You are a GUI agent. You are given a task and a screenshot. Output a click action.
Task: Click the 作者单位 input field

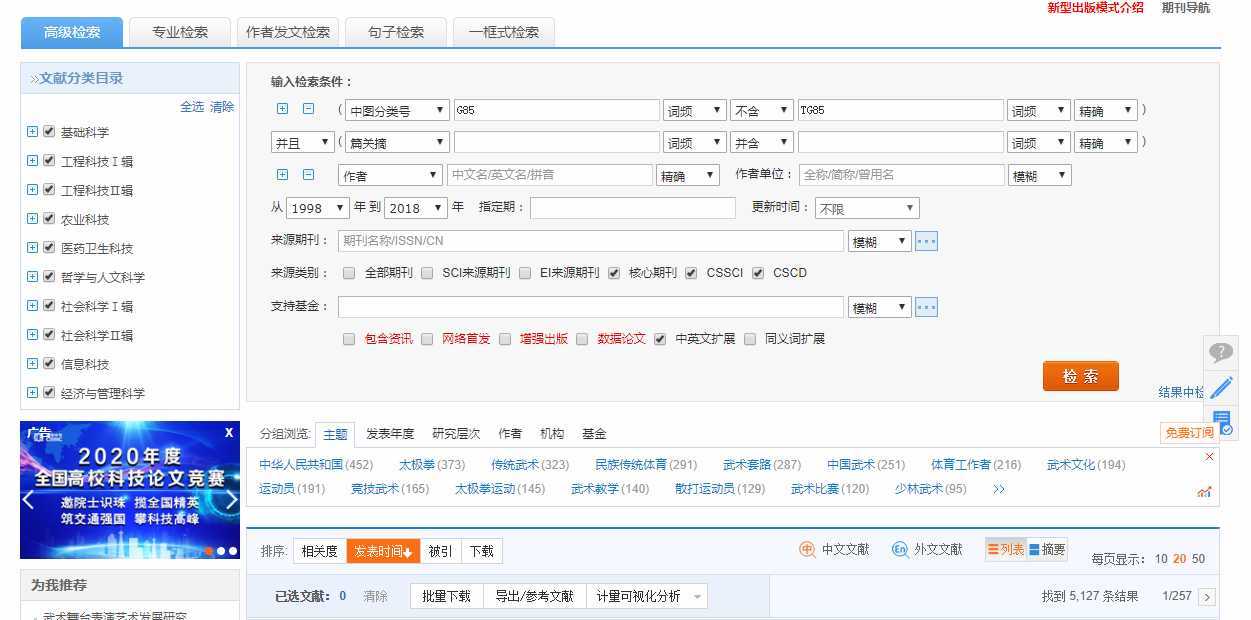[x=901, y=175]
